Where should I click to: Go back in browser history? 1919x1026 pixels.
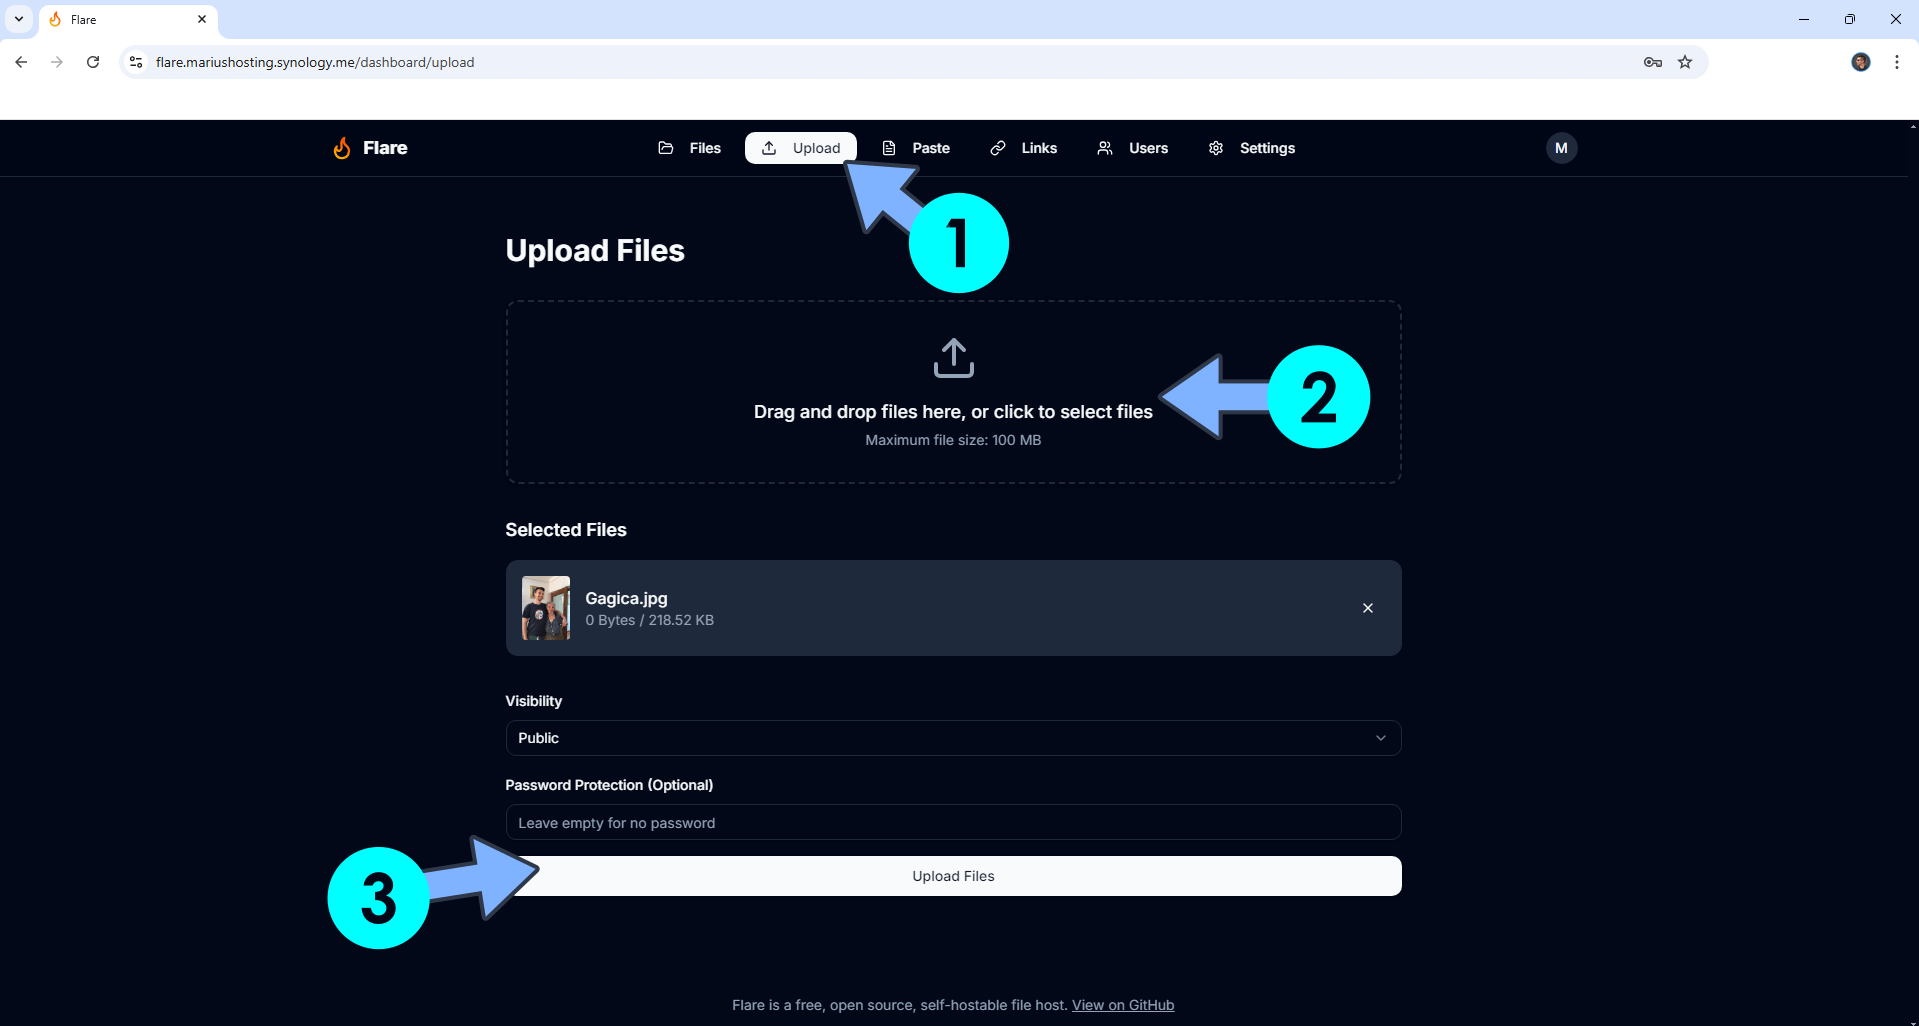click(21, 62)
